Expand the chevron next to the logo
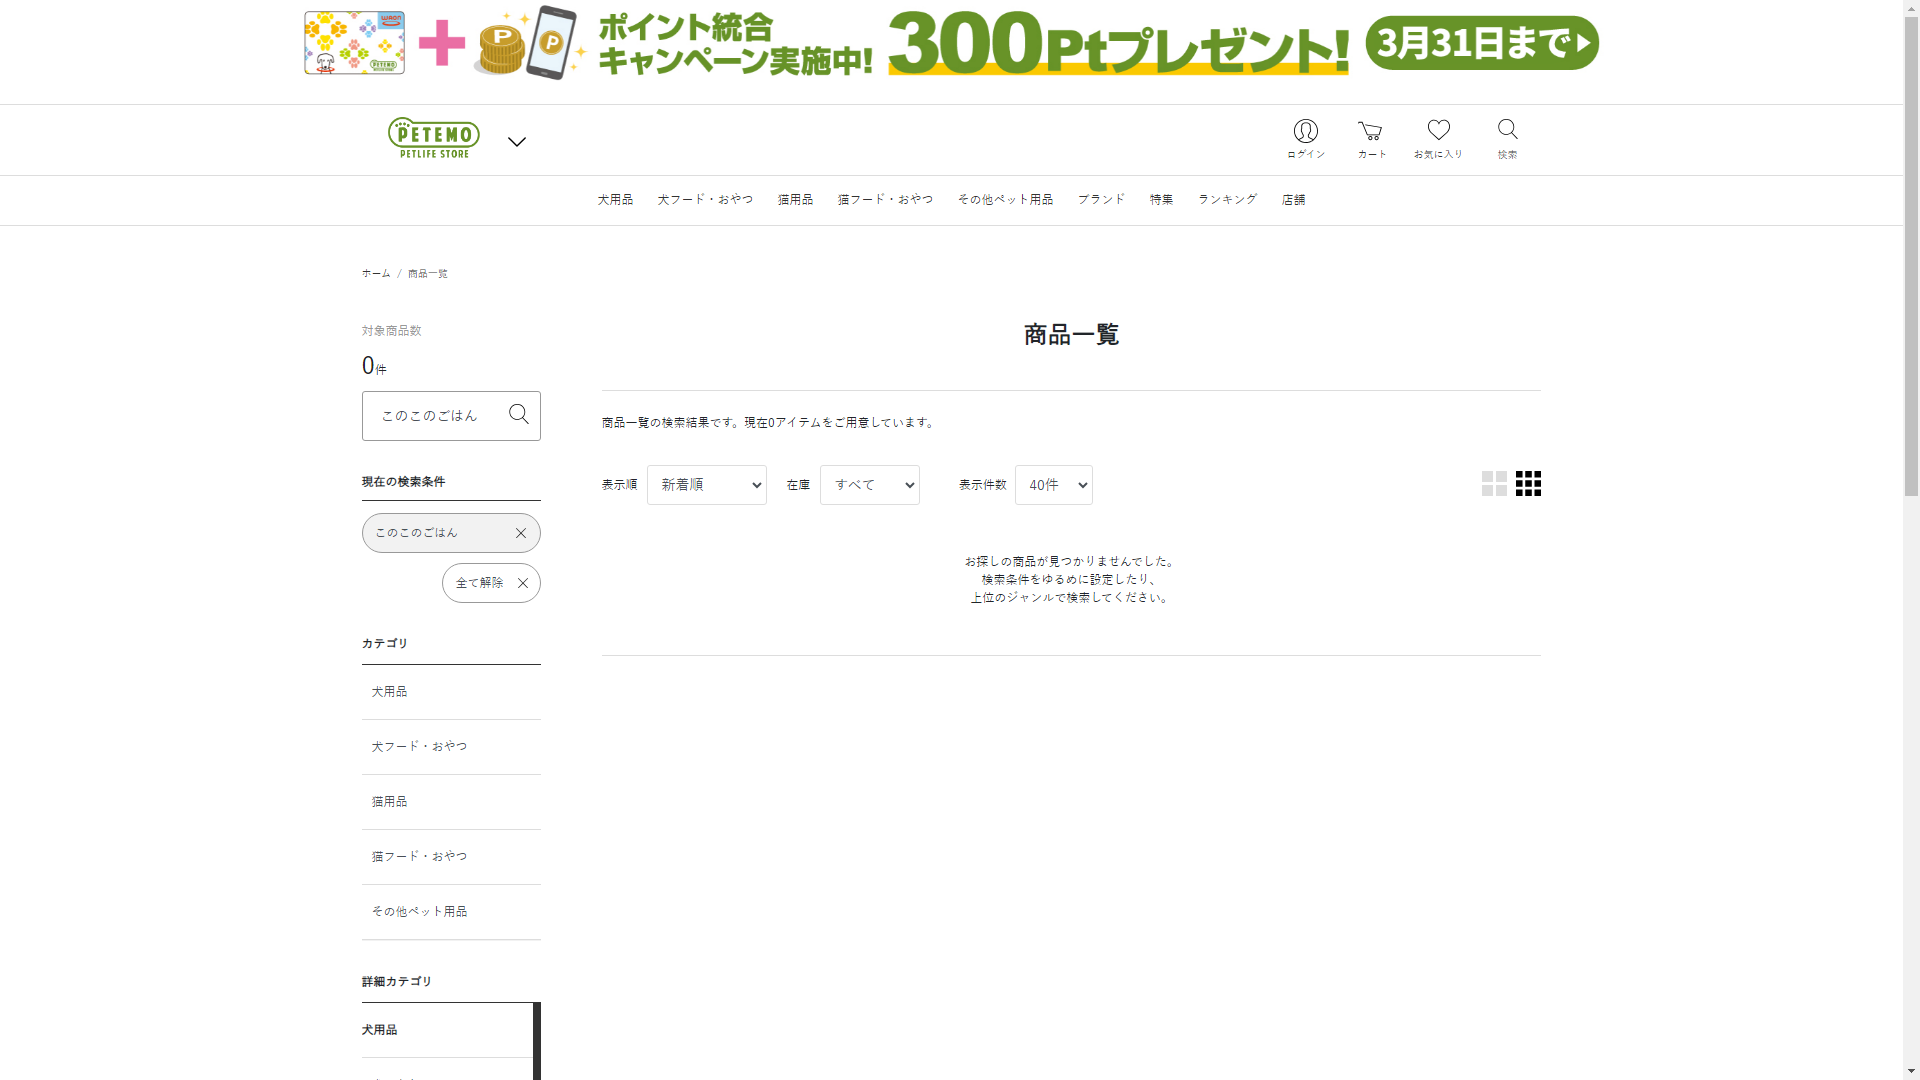This screenshot has height=1080, width=1920. point(517,142)
